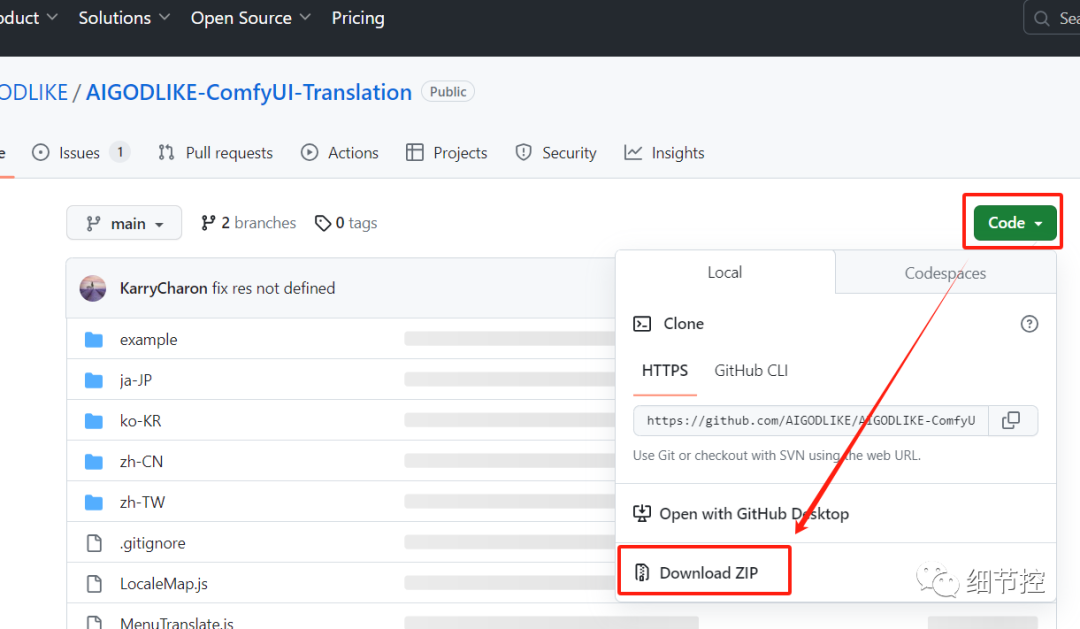This screenshot has width=1080, height=629.
Task: Click the folder icon beside ja-JP
Action: coord(94,380)
